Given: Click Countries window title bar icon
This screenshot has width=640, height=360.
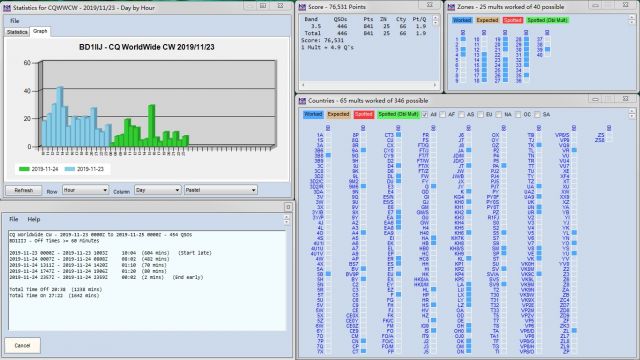Looking at the screenshot, I should [302, 100].
